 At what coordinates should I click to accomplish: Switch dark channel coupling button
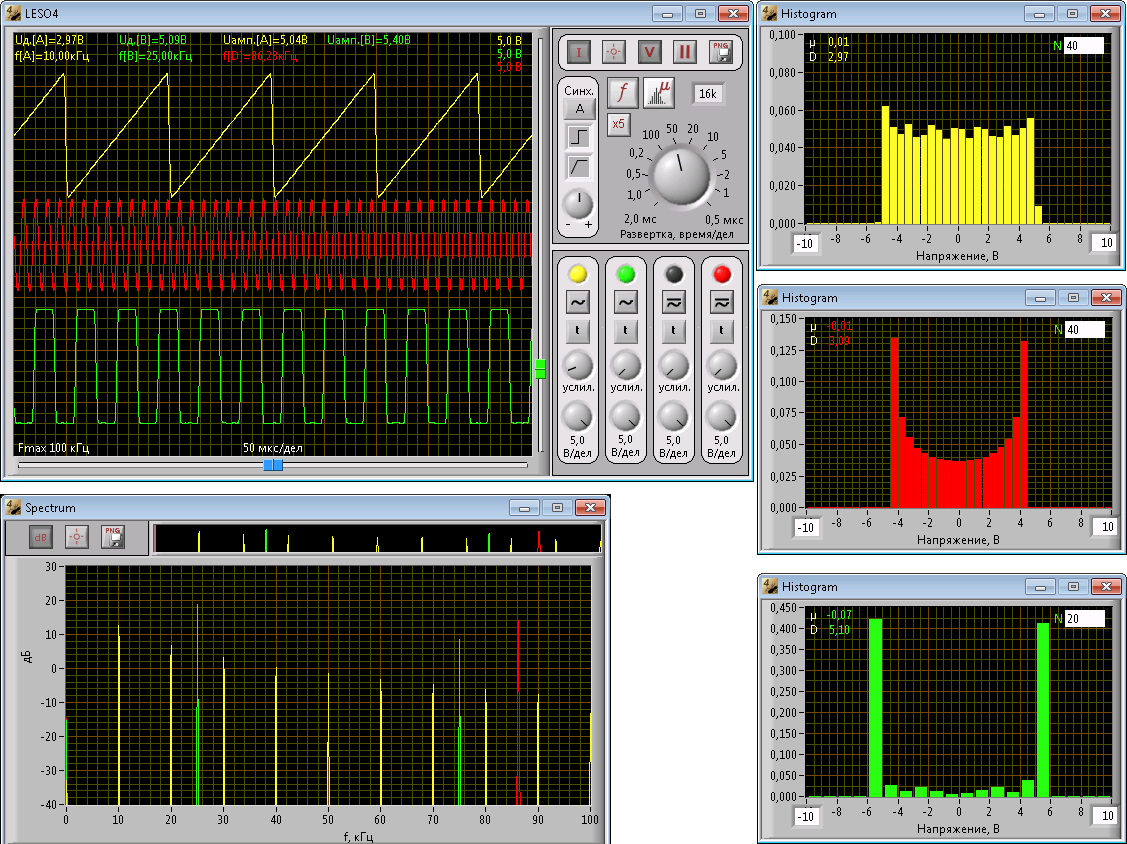click(x=673, y=303)
